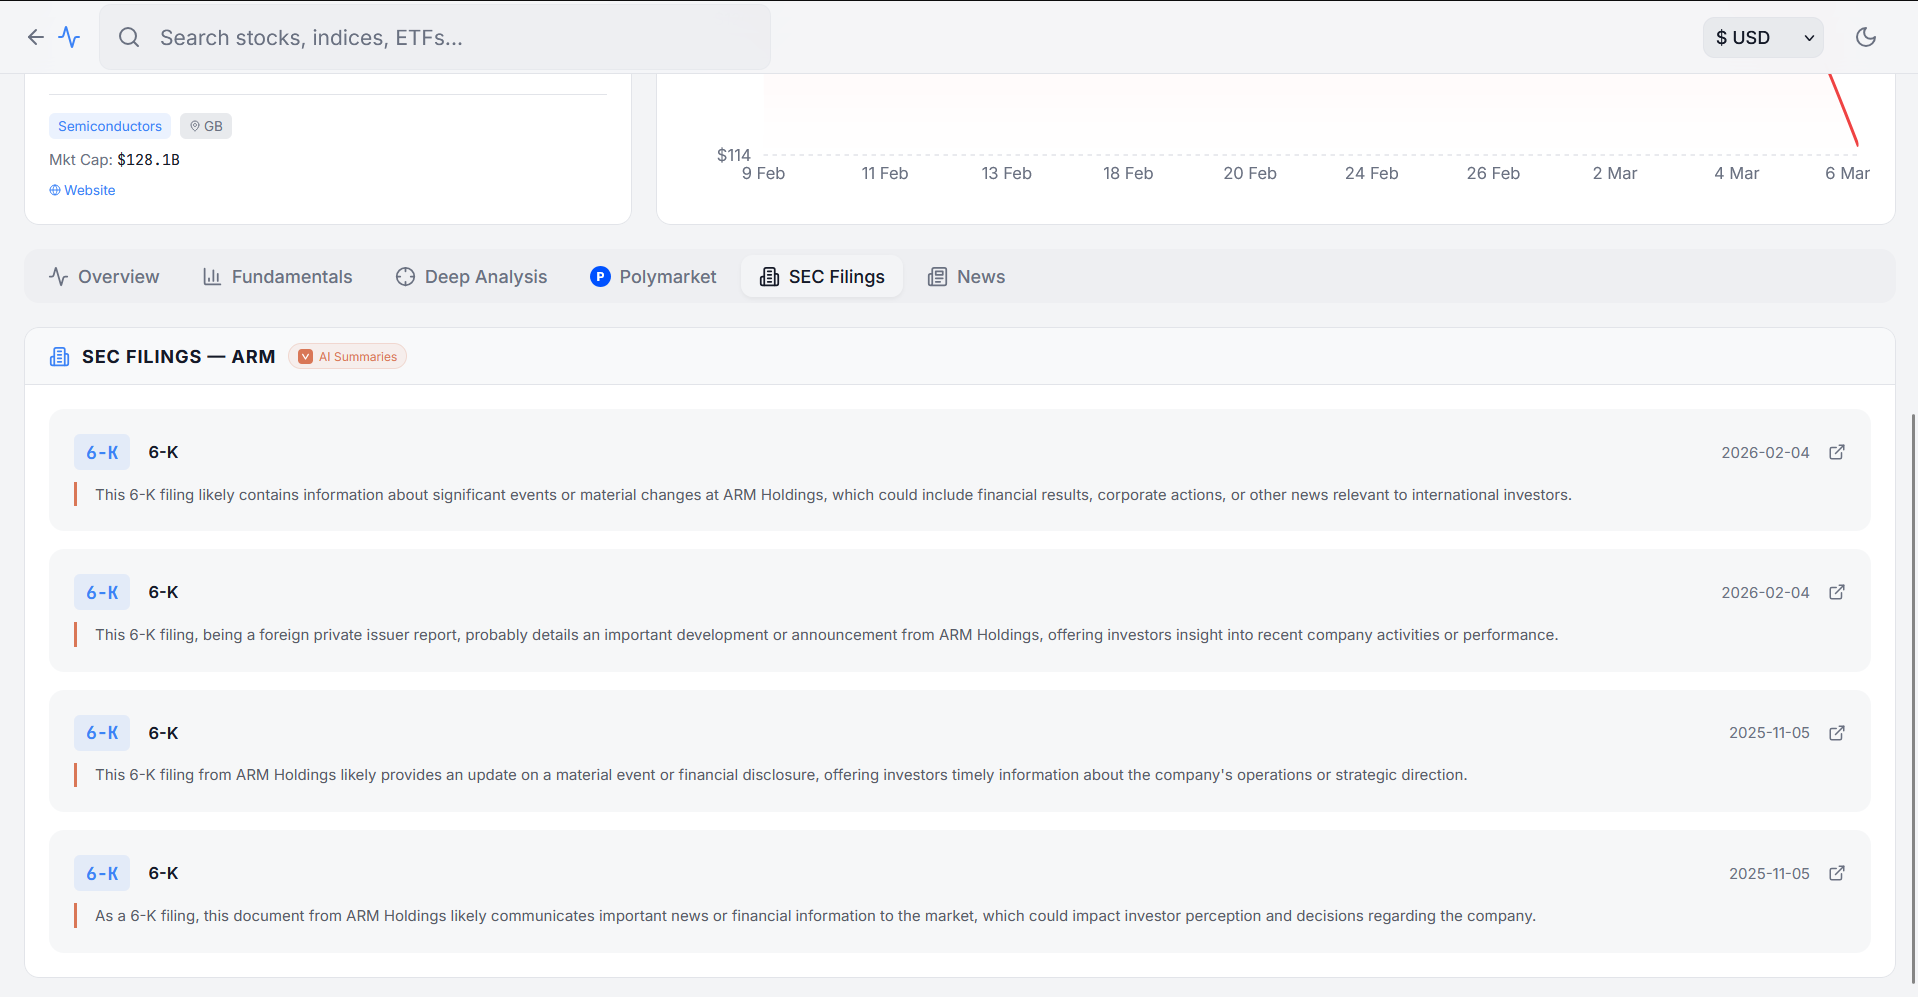Image resolution: width=1918 pixels, height=997 pixels.
Task: Click 6-K badge of material event filing
Action: coord(102,733)
